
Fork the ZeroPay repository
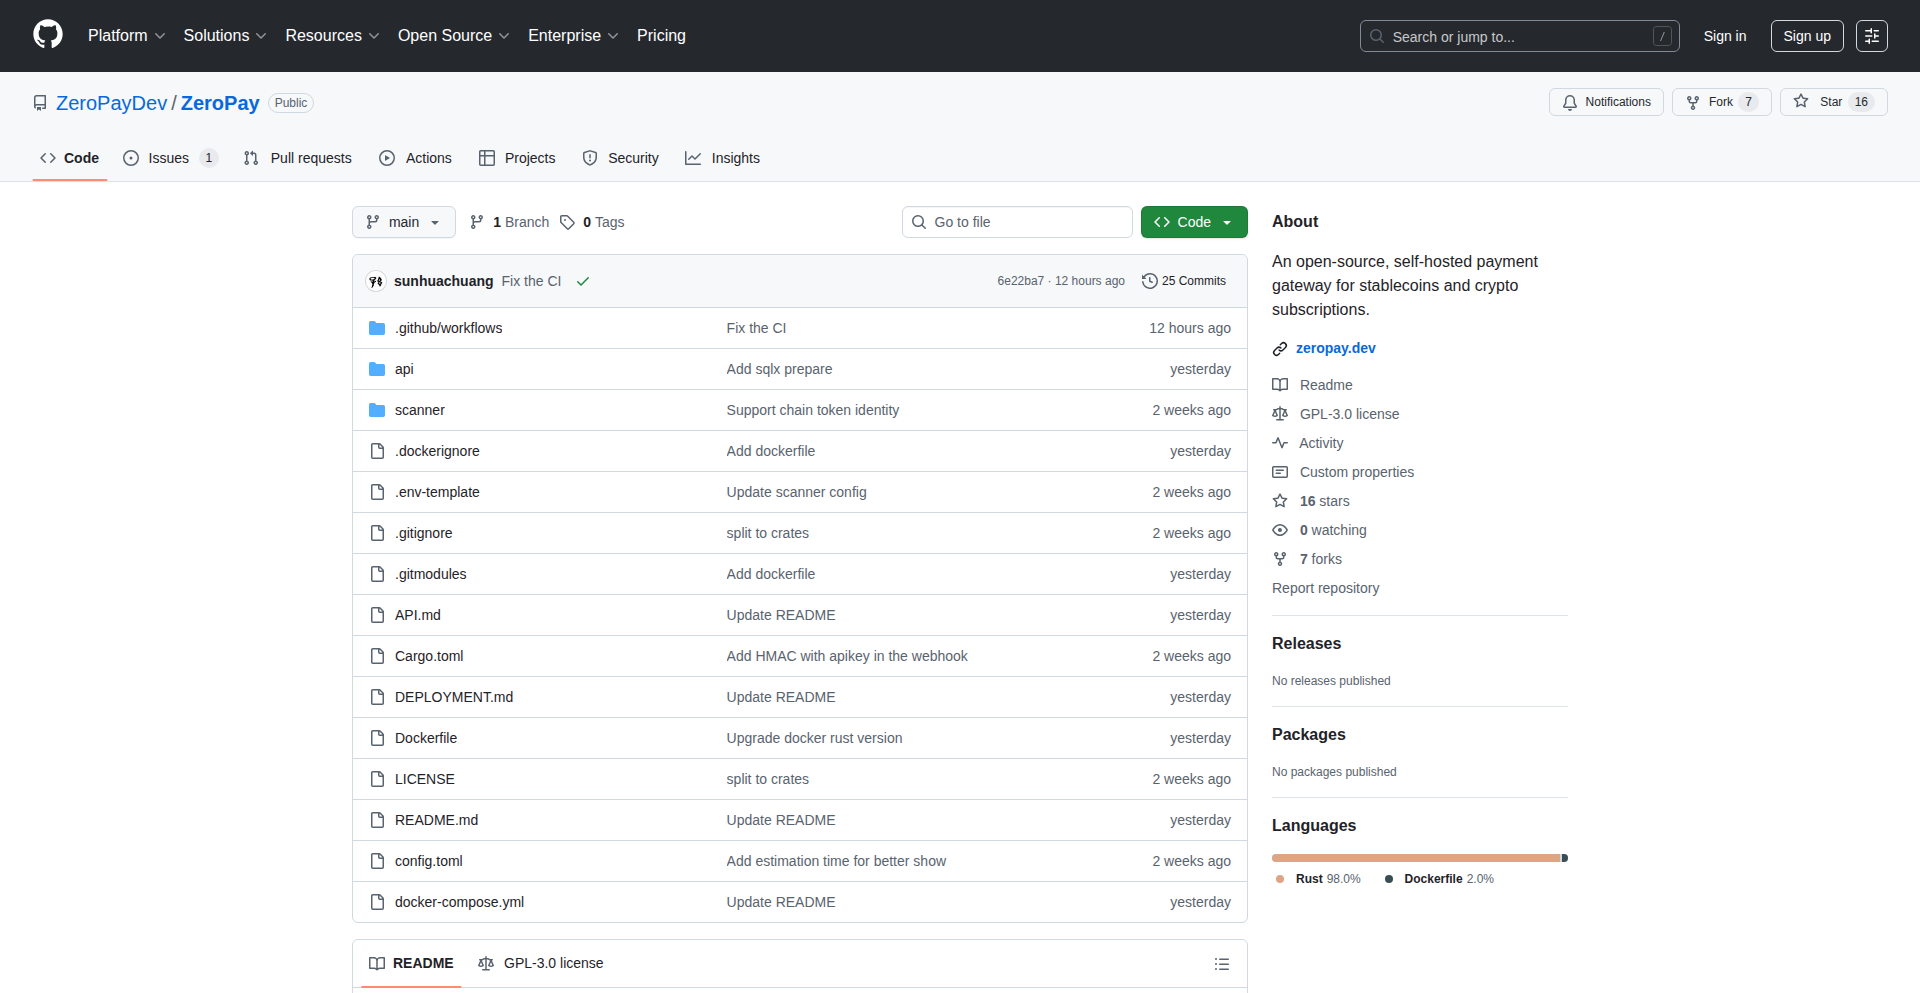1722,102
